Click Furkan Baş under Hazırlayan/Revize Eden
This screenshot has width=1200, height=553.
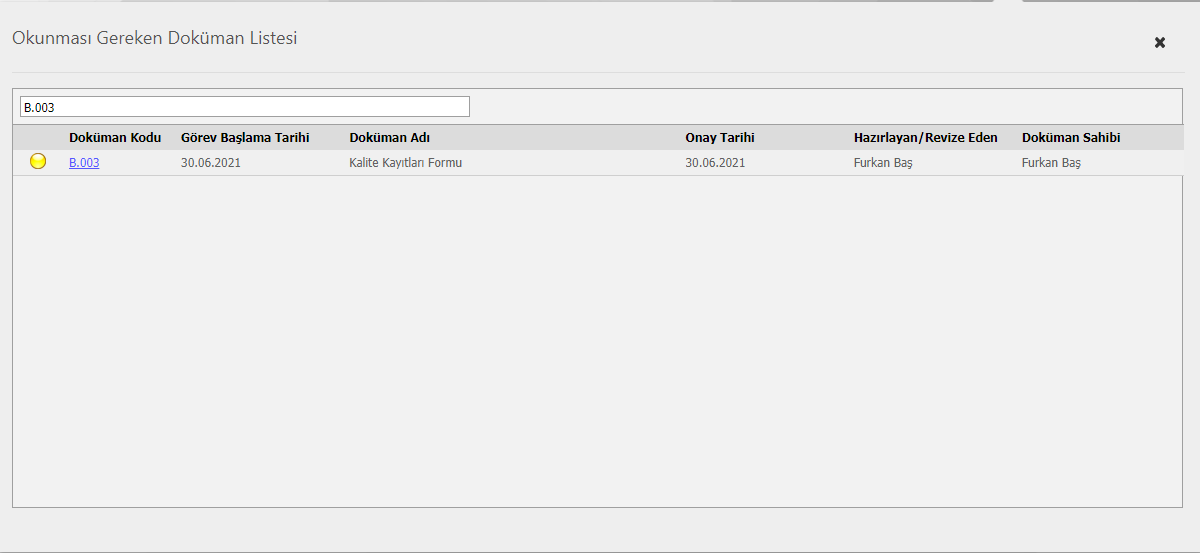tap(883, 163)
